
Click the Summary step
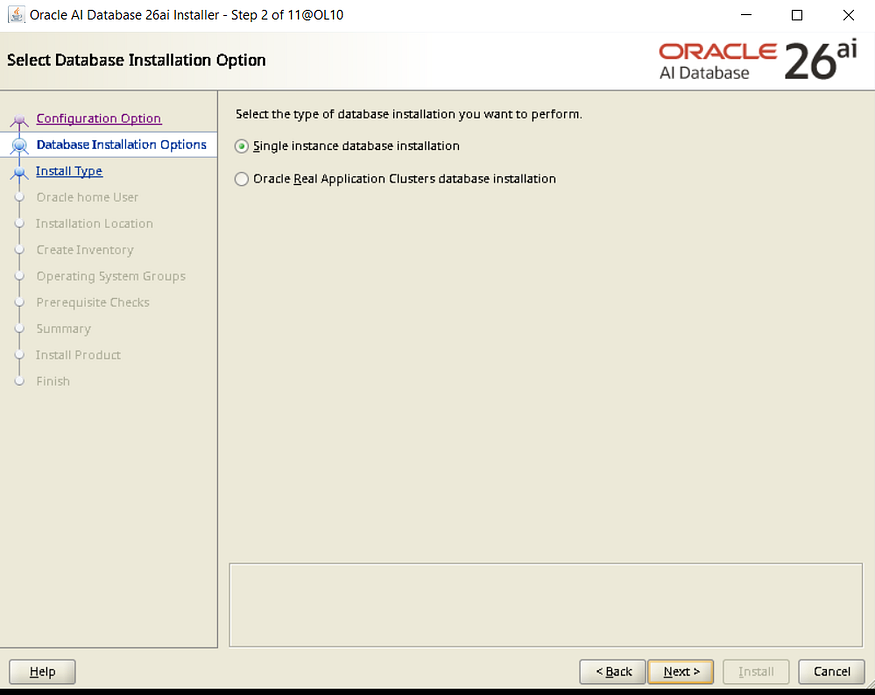pos(64,329)
